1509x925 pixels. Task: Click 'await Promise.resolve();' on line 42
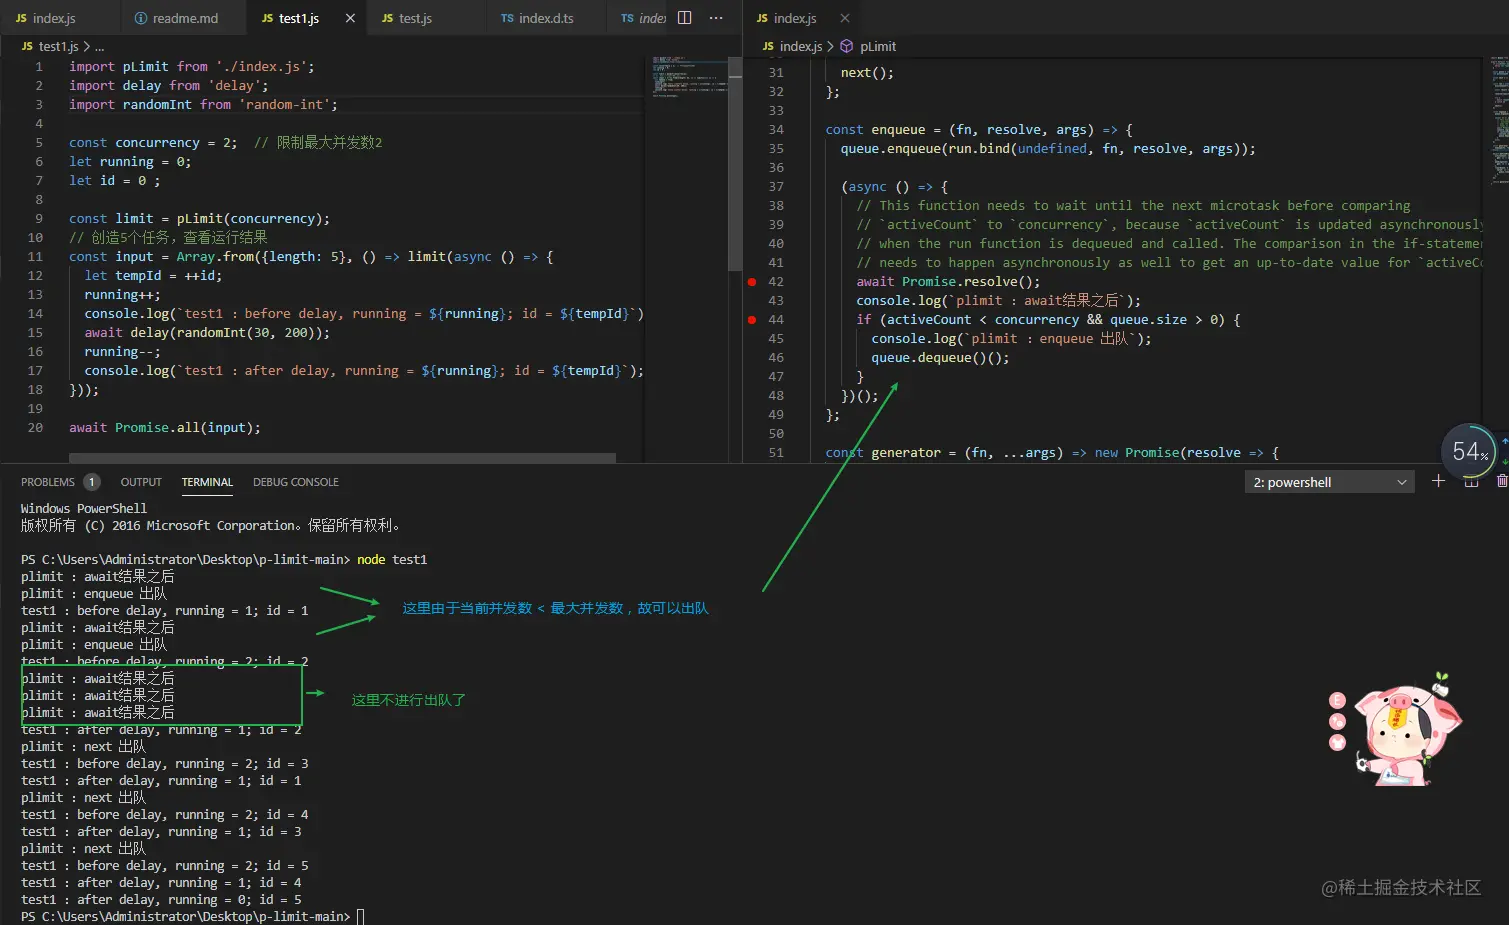pos(948,282)
